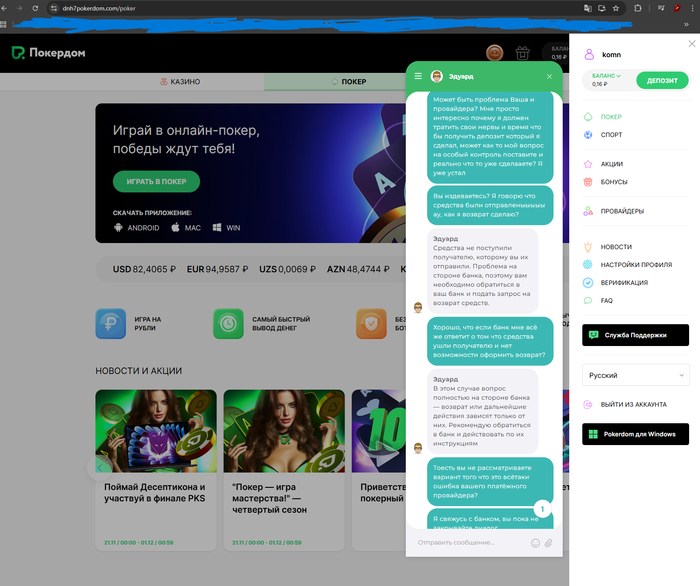Open the browser three-dot menu
This screenshot has height=586, width=700.
pyautogui.click(x=692, y=8)
